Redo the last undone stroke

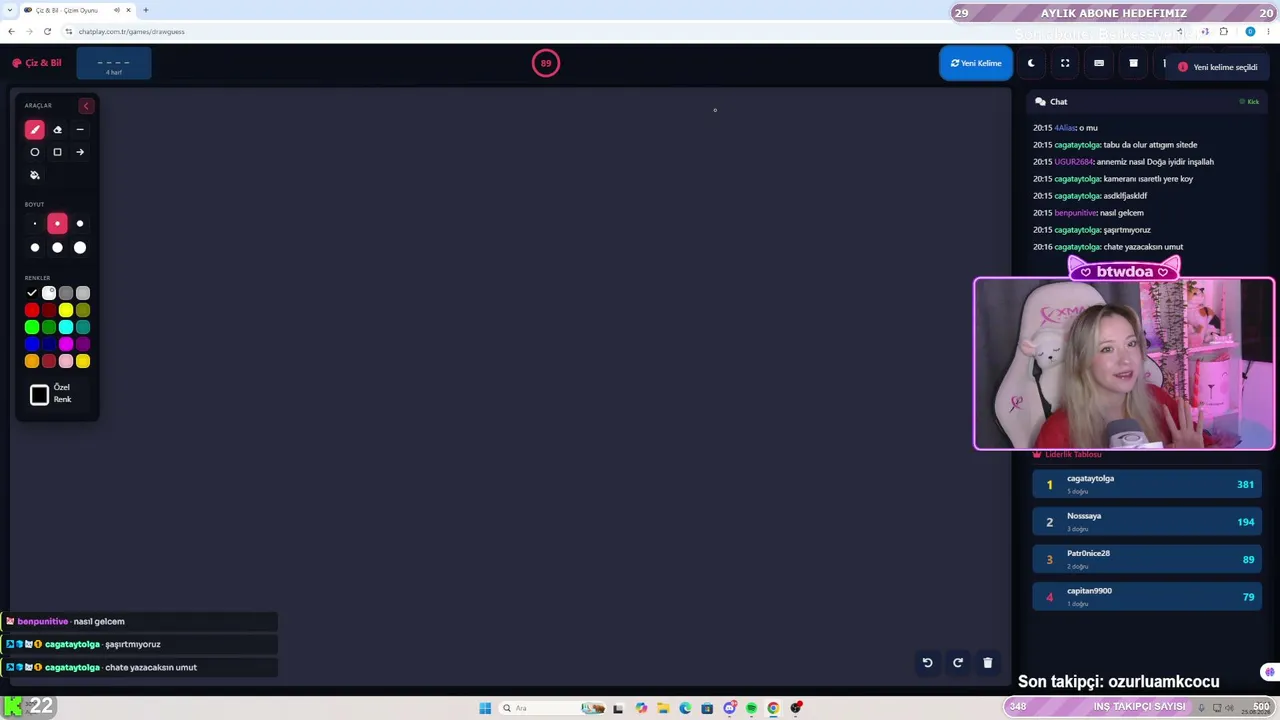click(x=957, y=662)
